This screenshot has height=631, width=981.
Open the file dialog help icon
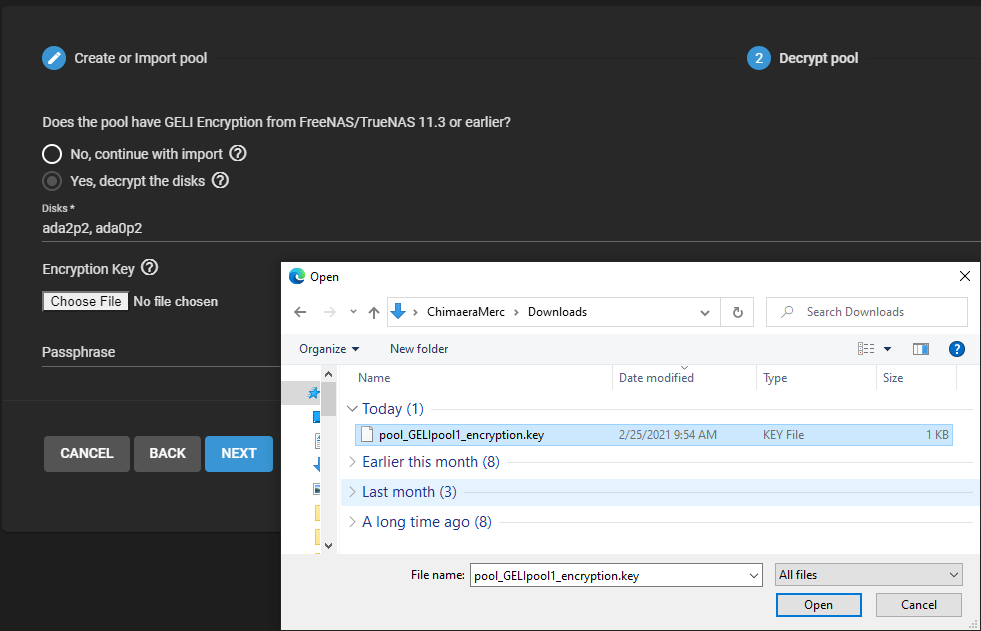click(x=956, y=349)
